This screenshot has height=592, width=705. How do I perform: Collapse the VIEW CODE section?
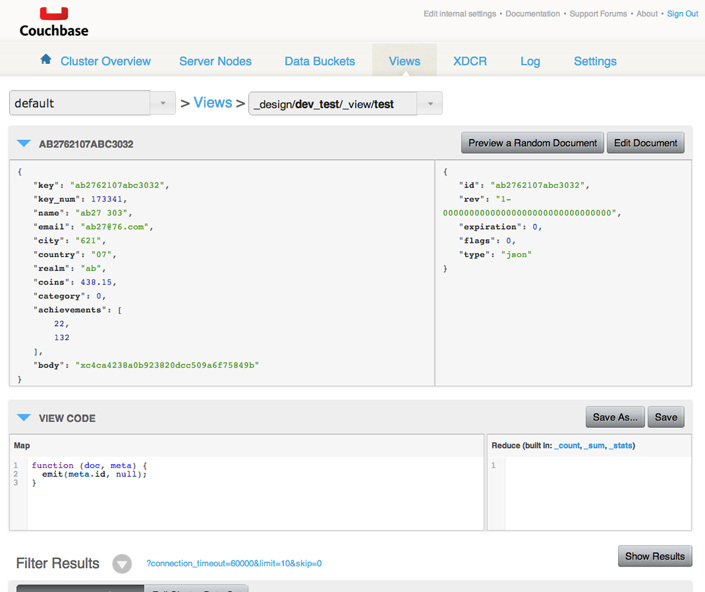[x=23, y=418]
